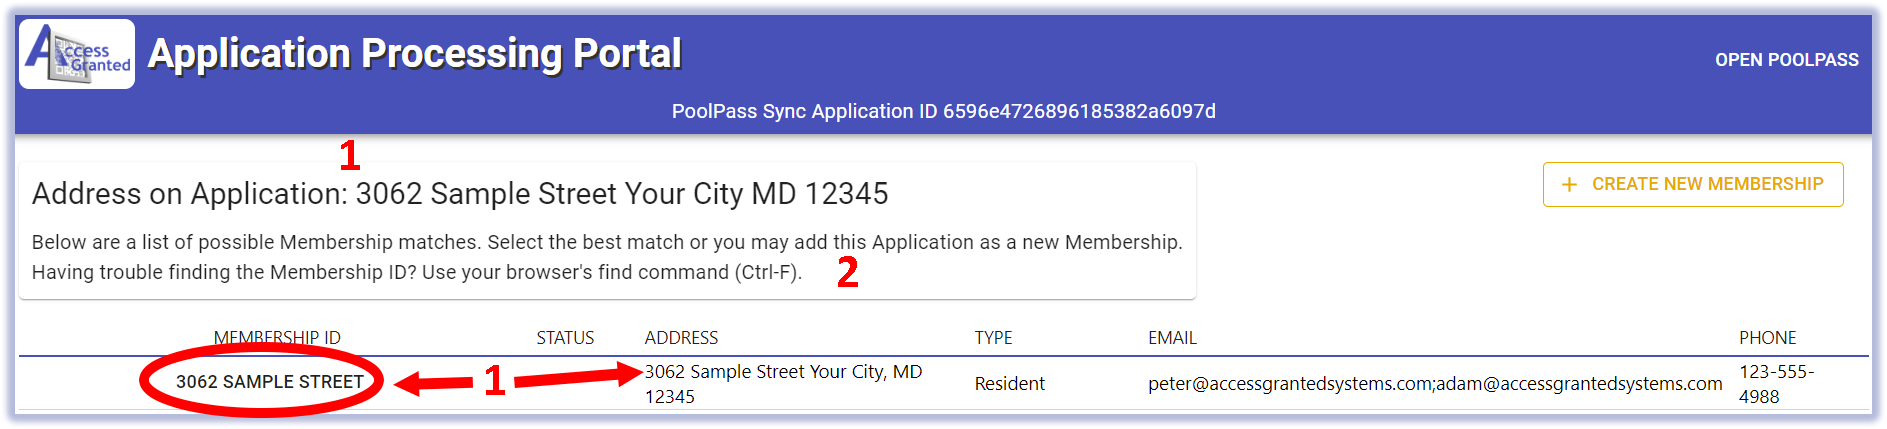Screen dimensions: 1887x429
Task: Select the 3062 SAMPLE STREET membership ID
Action: tap(270, 382)
